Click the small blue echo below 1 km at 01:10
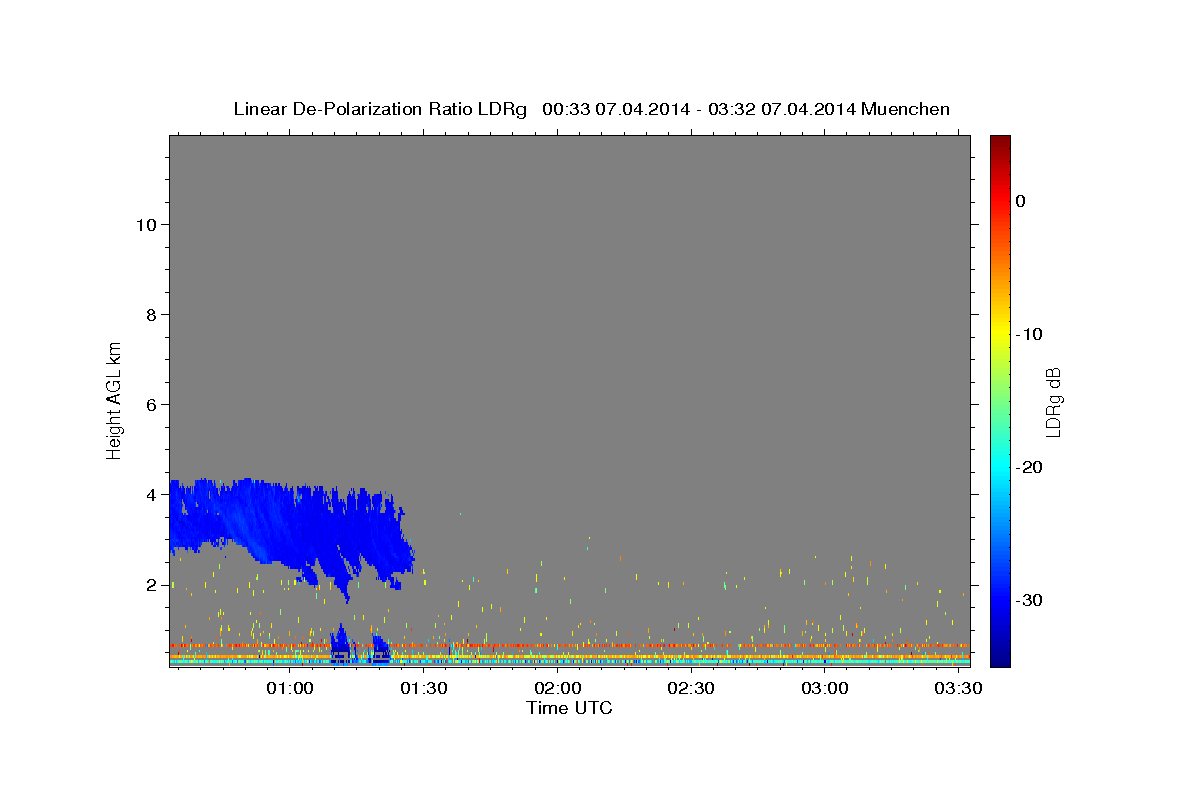 point(342,643)
